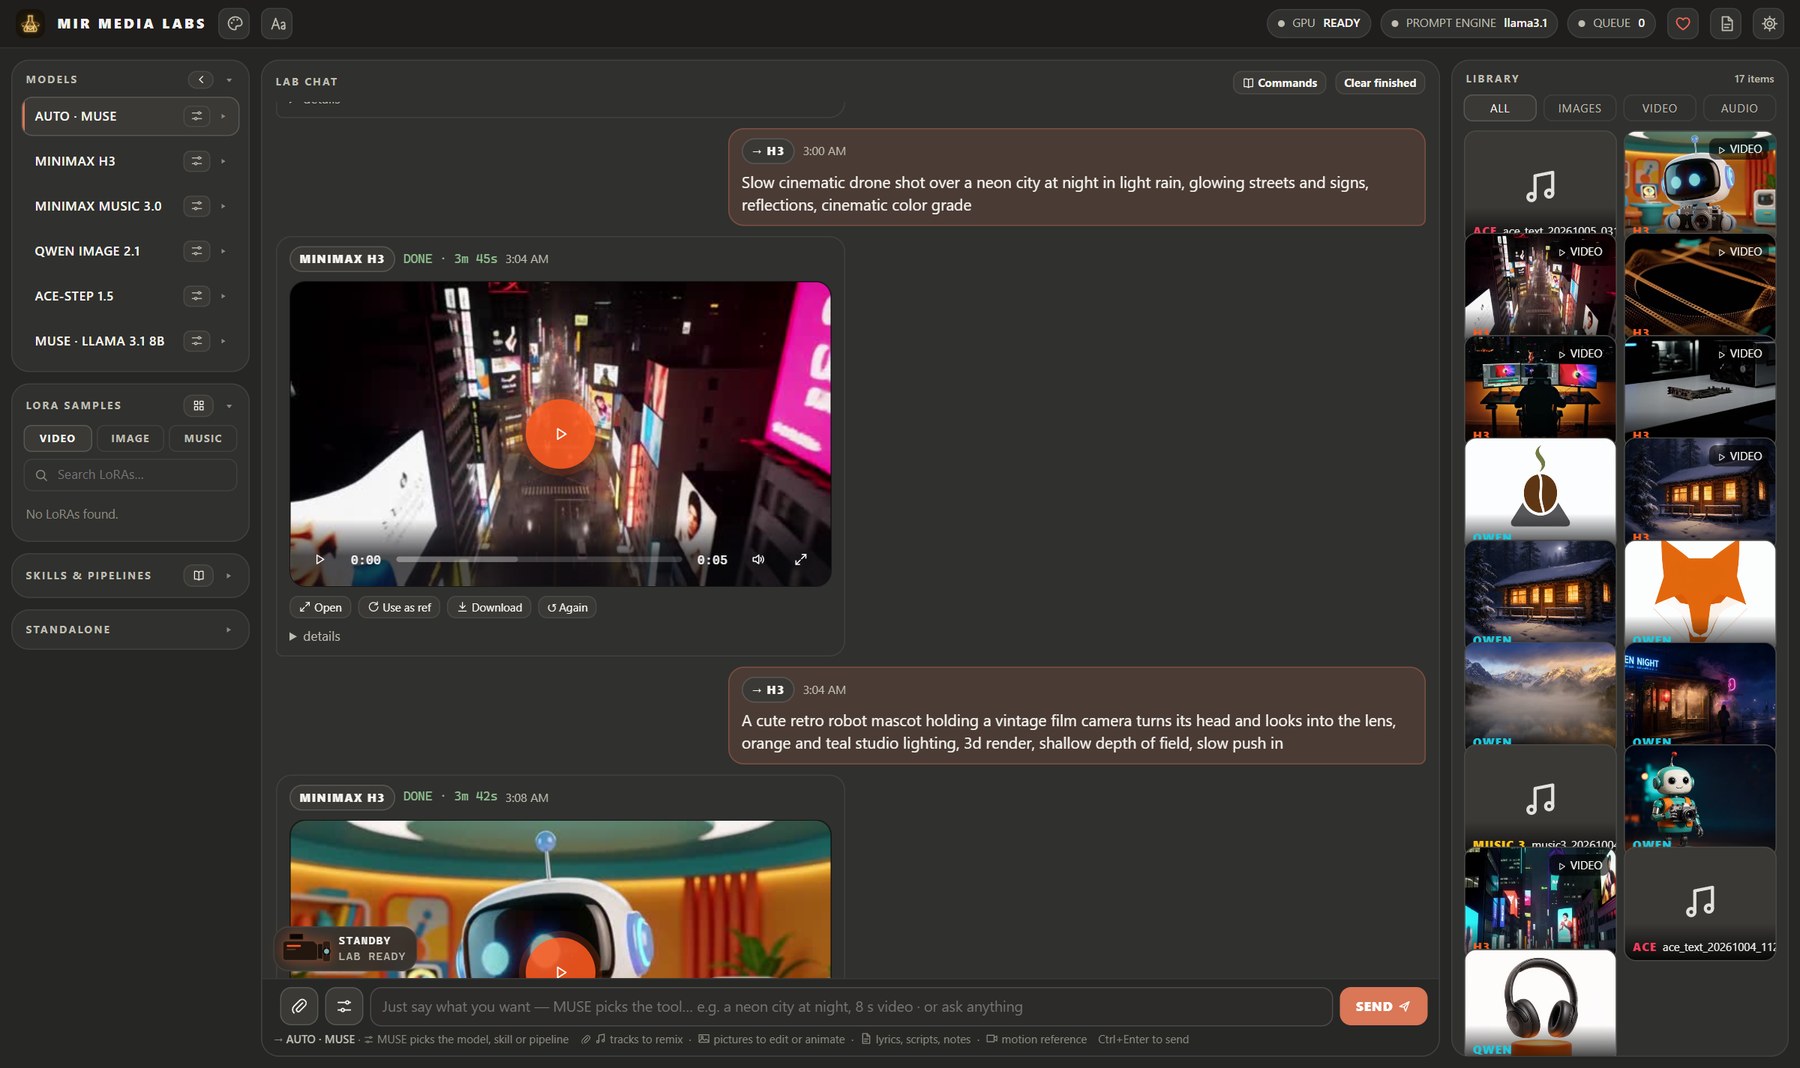Open the theme palette icon in header
The height and width of the screenshot is (1068, 1800).
(234, 24)
